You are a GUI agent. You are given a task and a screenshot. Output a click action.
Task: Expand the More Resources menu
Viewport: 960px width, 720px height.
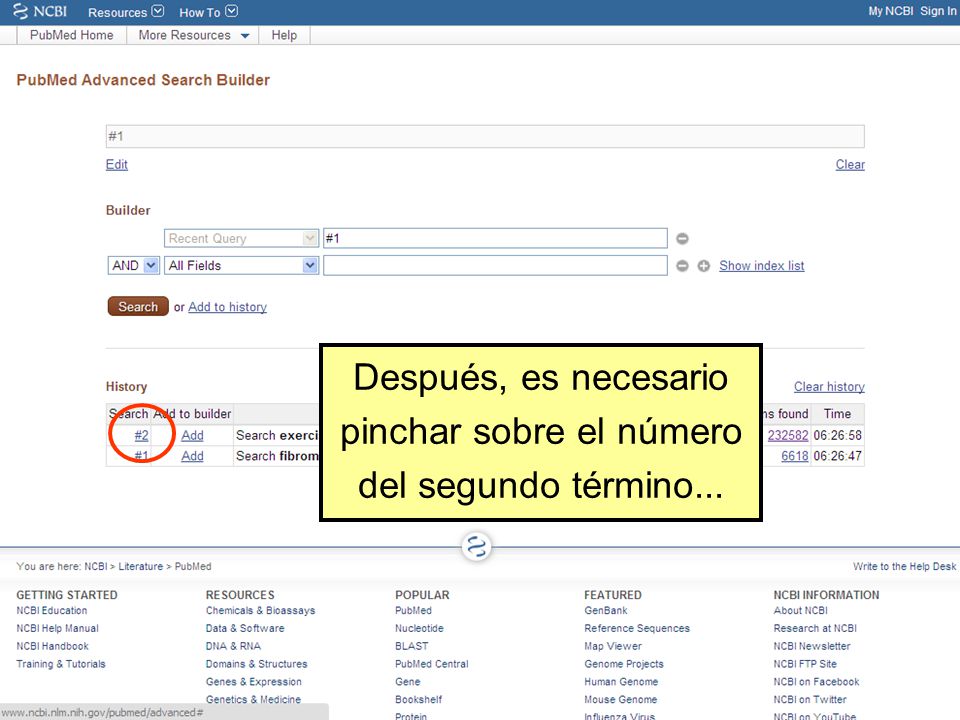pos(193,36)
